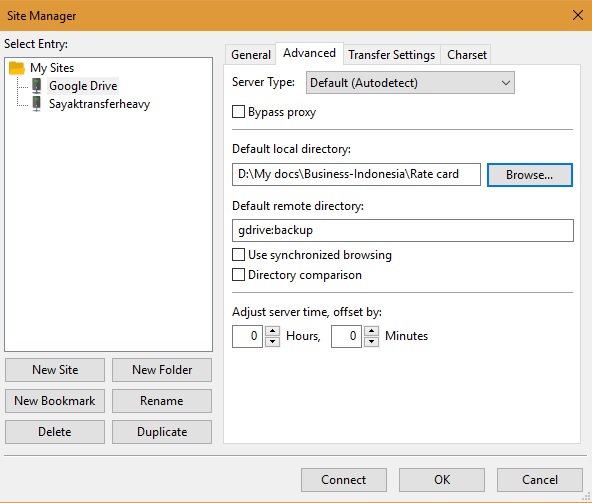
Task: Close the Site Manager dialog
Action: pyautogui.click(x=578, y=15)
